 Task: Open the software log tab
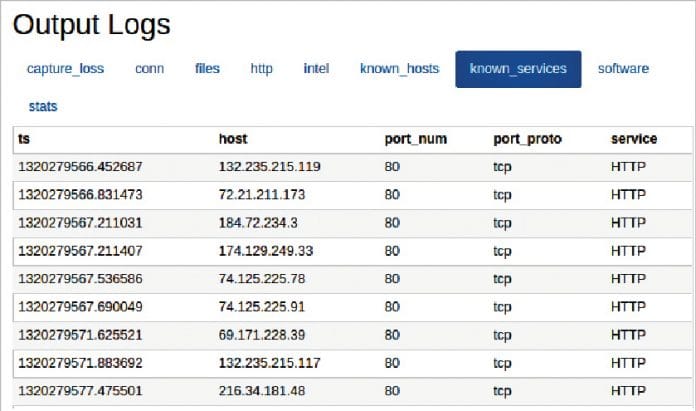coord(623,69)
